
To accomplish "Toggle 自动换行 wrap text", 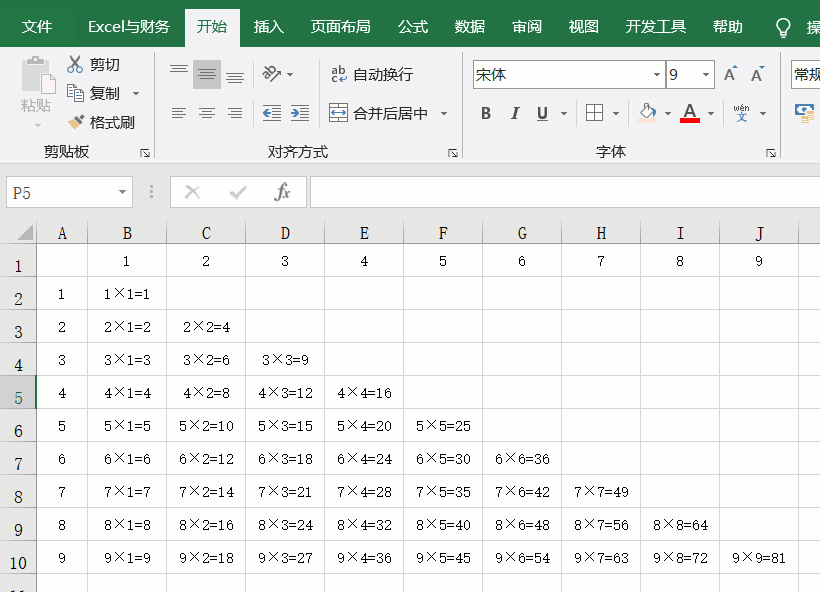I will pyautogui.click(x=372, y=74).
